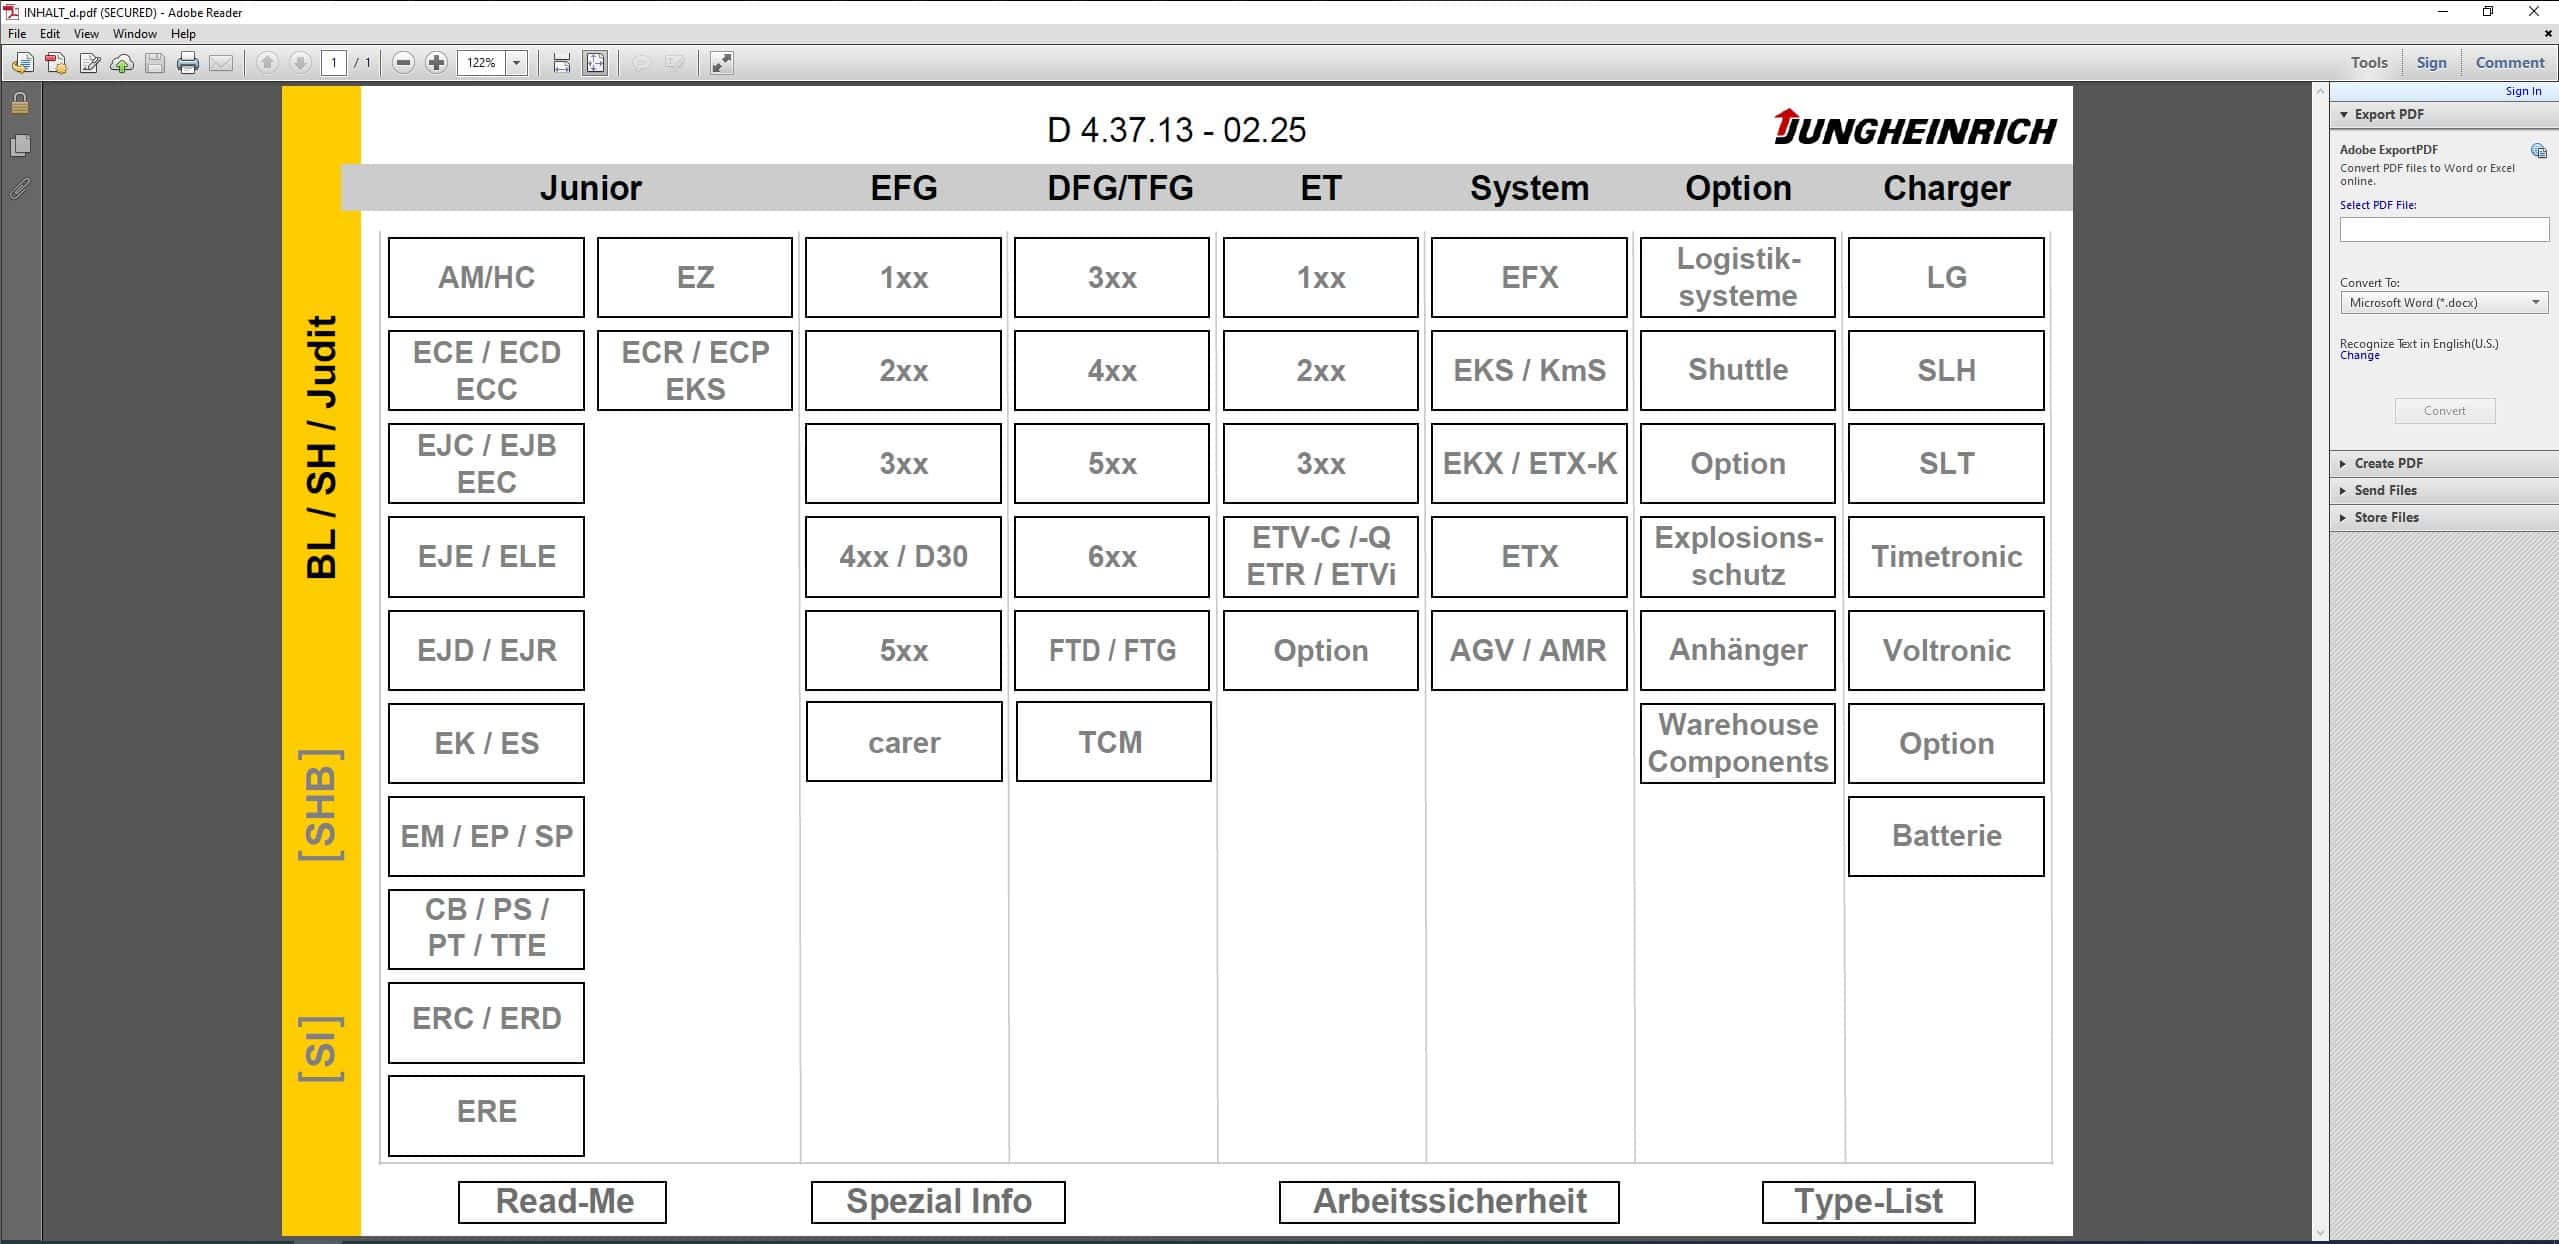
Task: Open the Help menu
Action: pos(183,34)
